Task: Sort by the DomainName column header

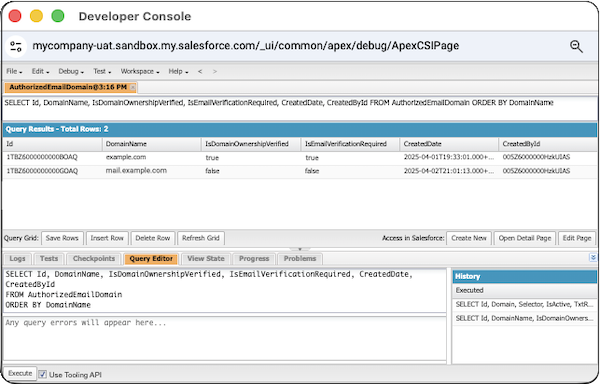Action: coord(152,144)
